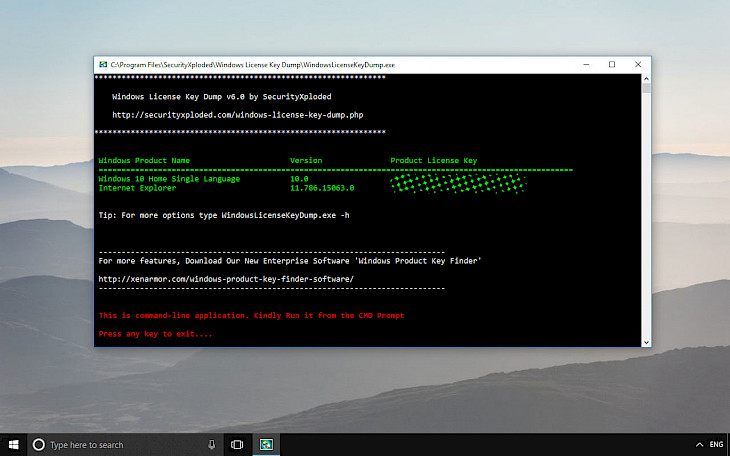Viewport: 730px width, 456px height.
Task: Maximize the console window
Action: (x=612, y=64)
